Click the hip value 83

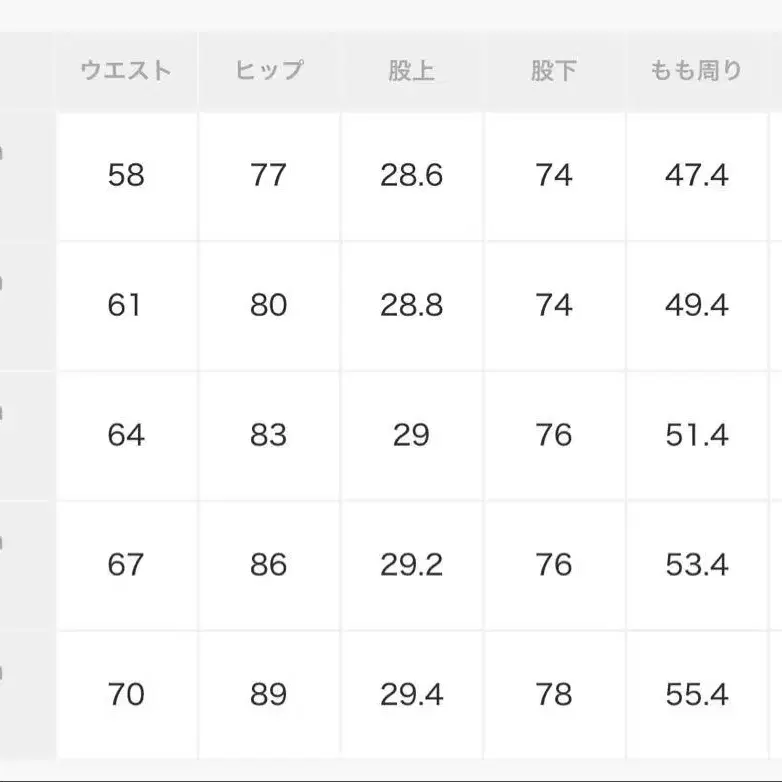pyautogui.click(x=269, y=435)
